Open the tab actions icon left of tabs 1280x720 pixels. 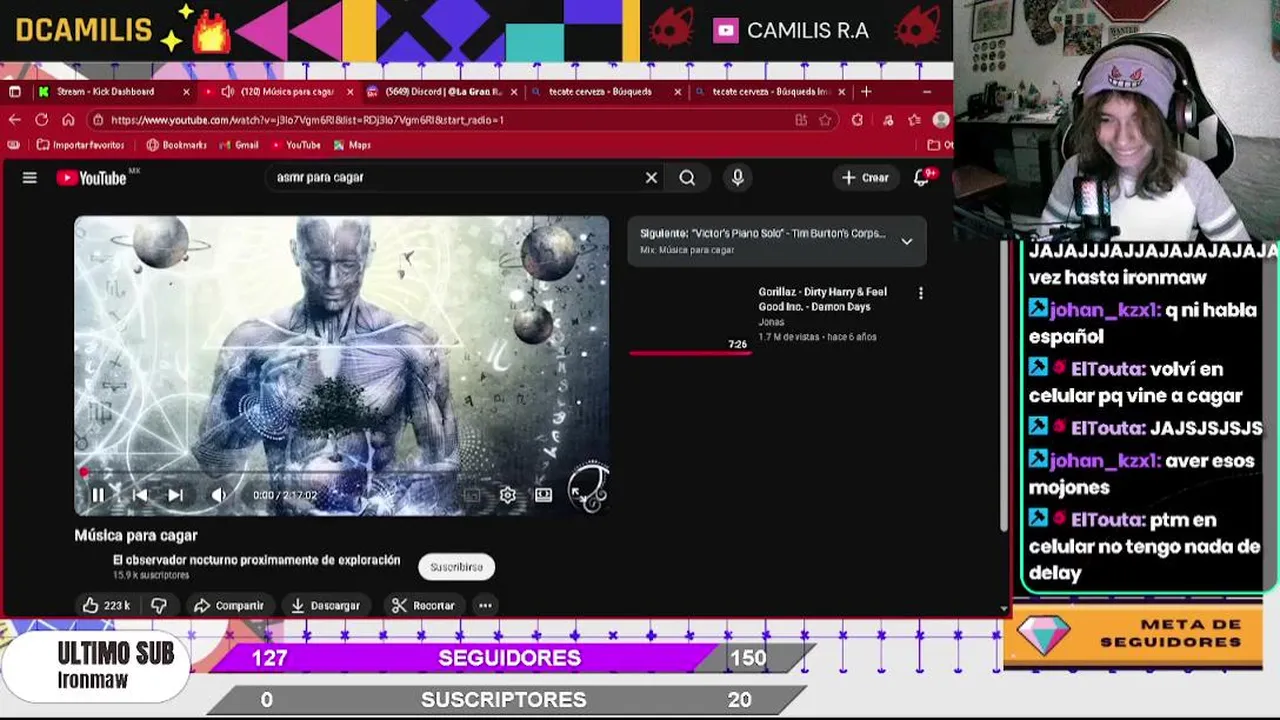point(14,91)
